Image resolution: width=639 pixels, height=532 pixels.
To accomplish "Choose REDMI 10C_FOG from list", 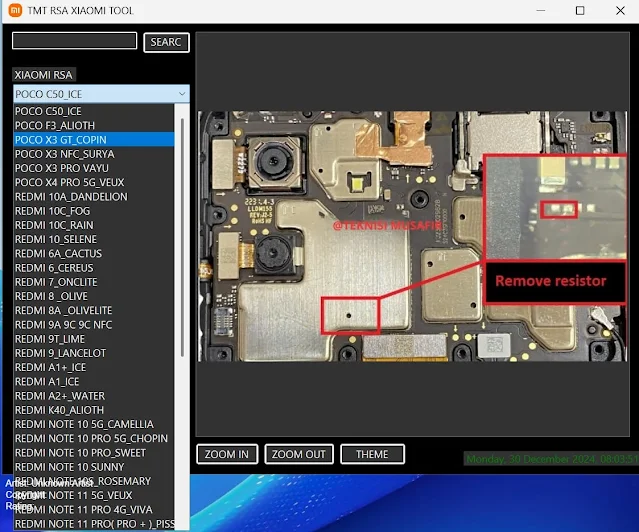I will 94,211.
